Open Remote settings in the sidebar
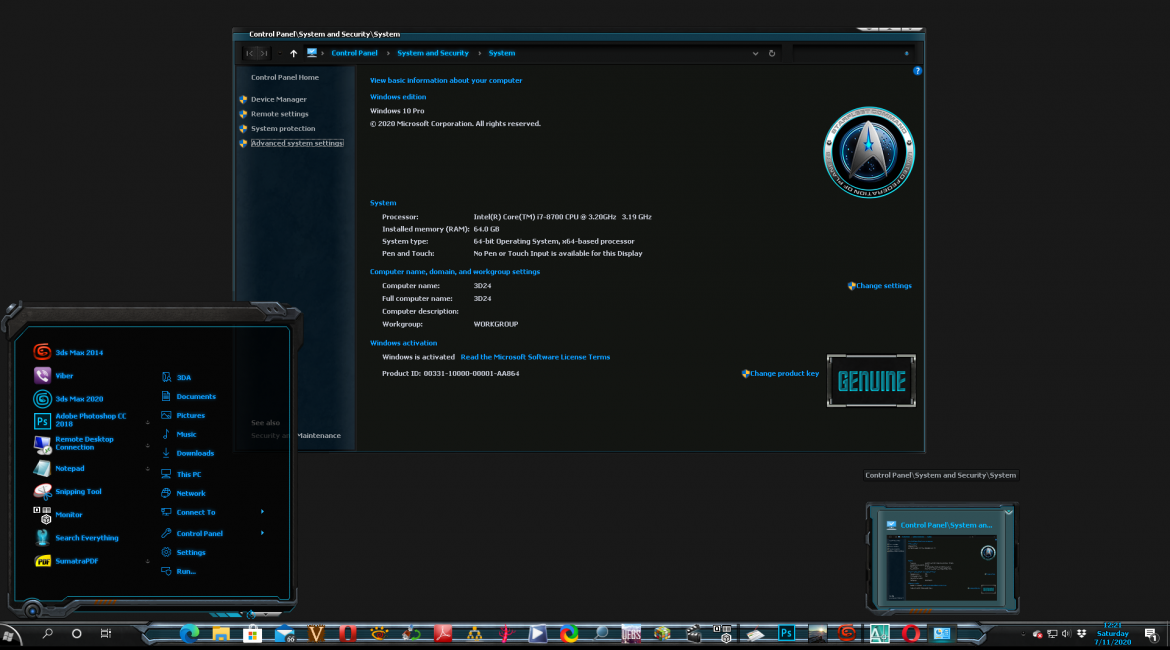 (x=279, y=114)
